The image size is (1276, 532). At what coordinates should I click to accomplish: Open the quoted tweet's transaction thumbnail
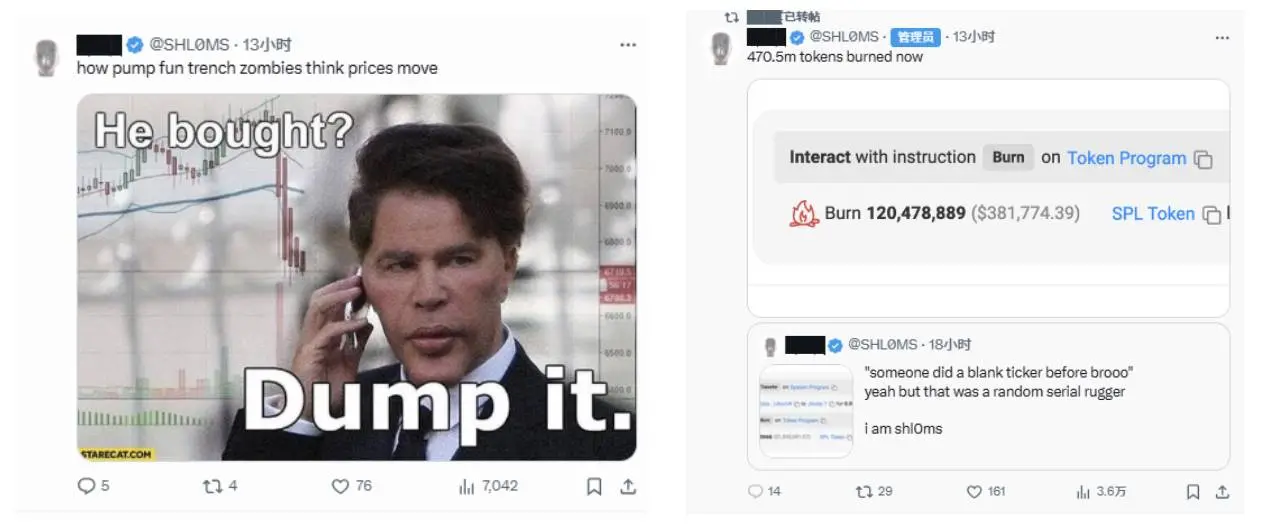pos(806,411)
